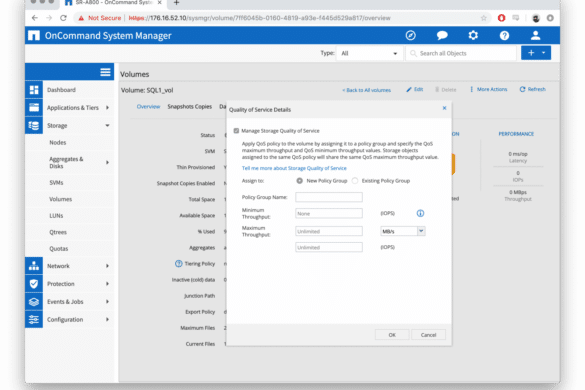The image size is (585, 390).
Task: Open the Type All dropdown
Action: point(369,53)
